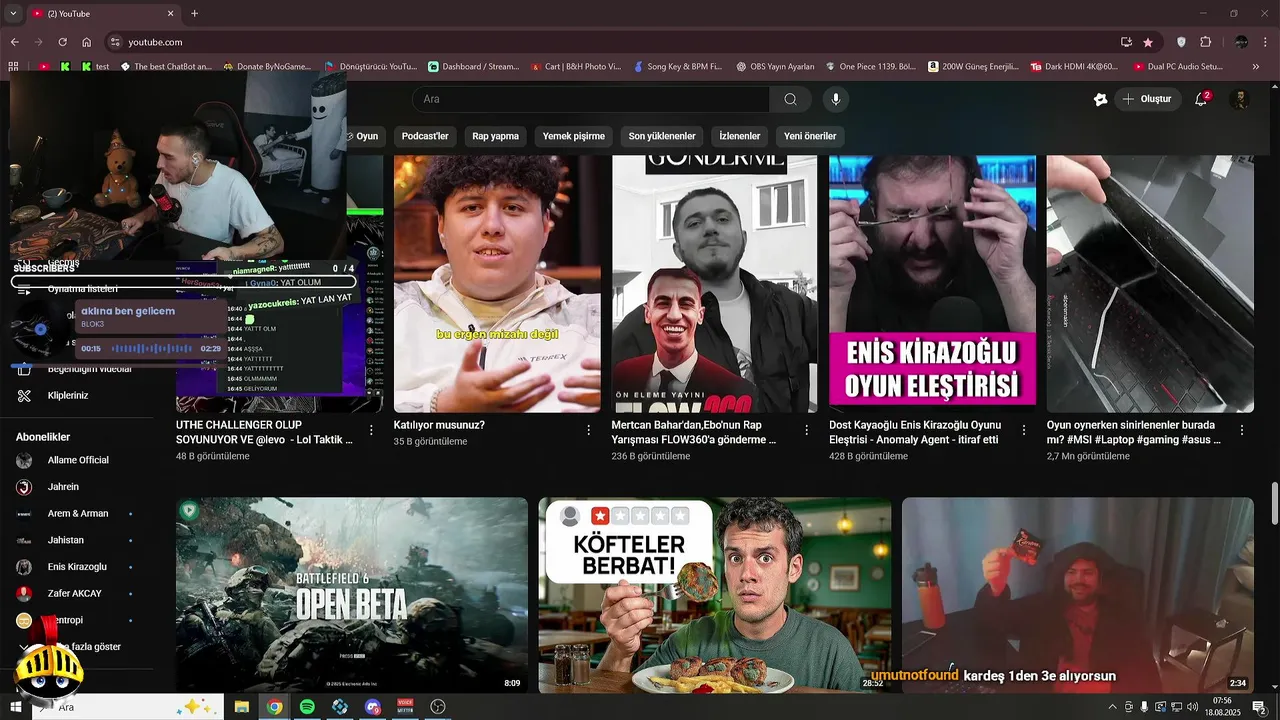
Task: Click the taskbar volume speaker icon
Action: (x=1191, y=707)
